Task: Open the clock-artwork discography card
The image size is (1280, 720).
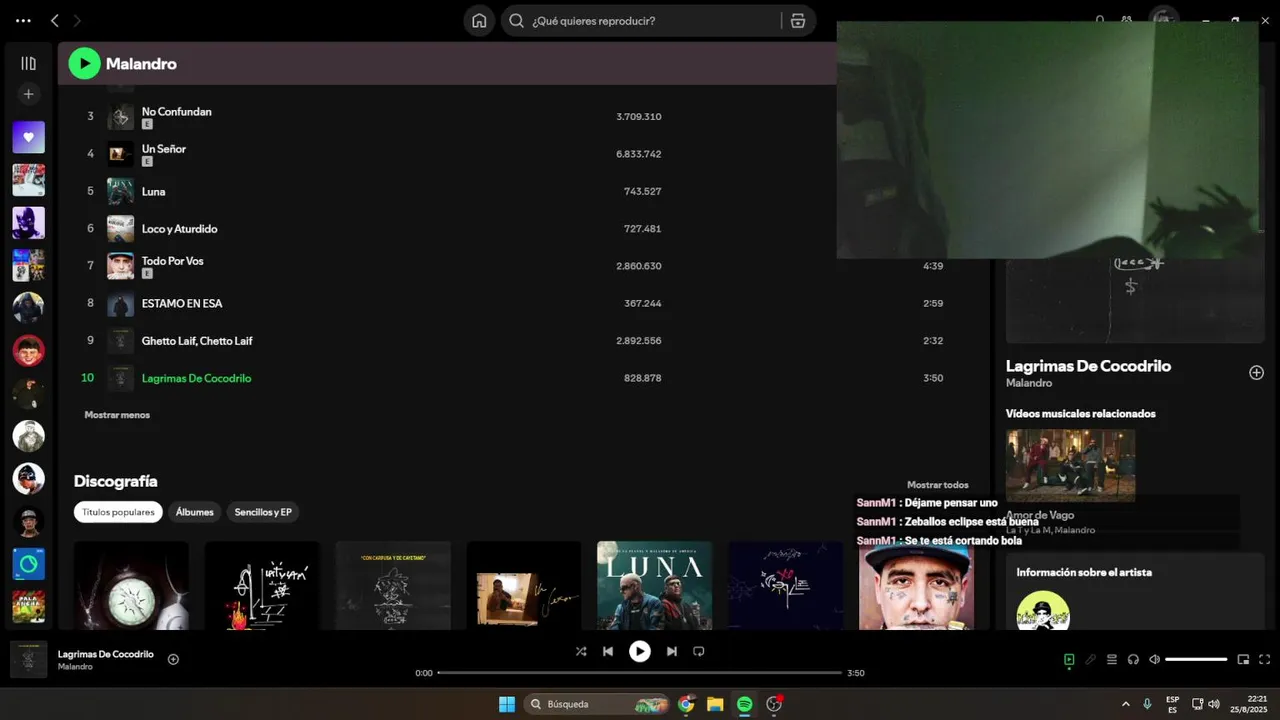Action: click(131, 586)
